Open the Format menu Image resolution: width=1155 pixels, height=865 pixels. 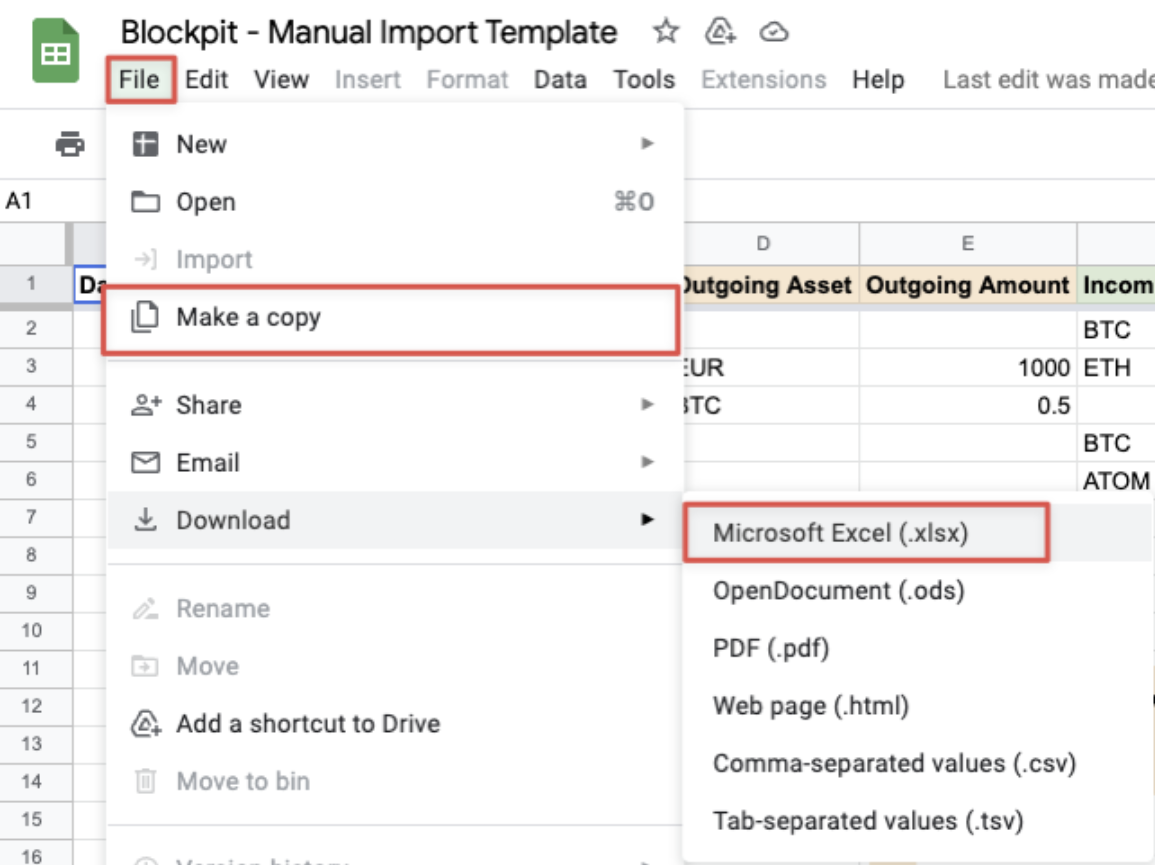coord(467,80)
